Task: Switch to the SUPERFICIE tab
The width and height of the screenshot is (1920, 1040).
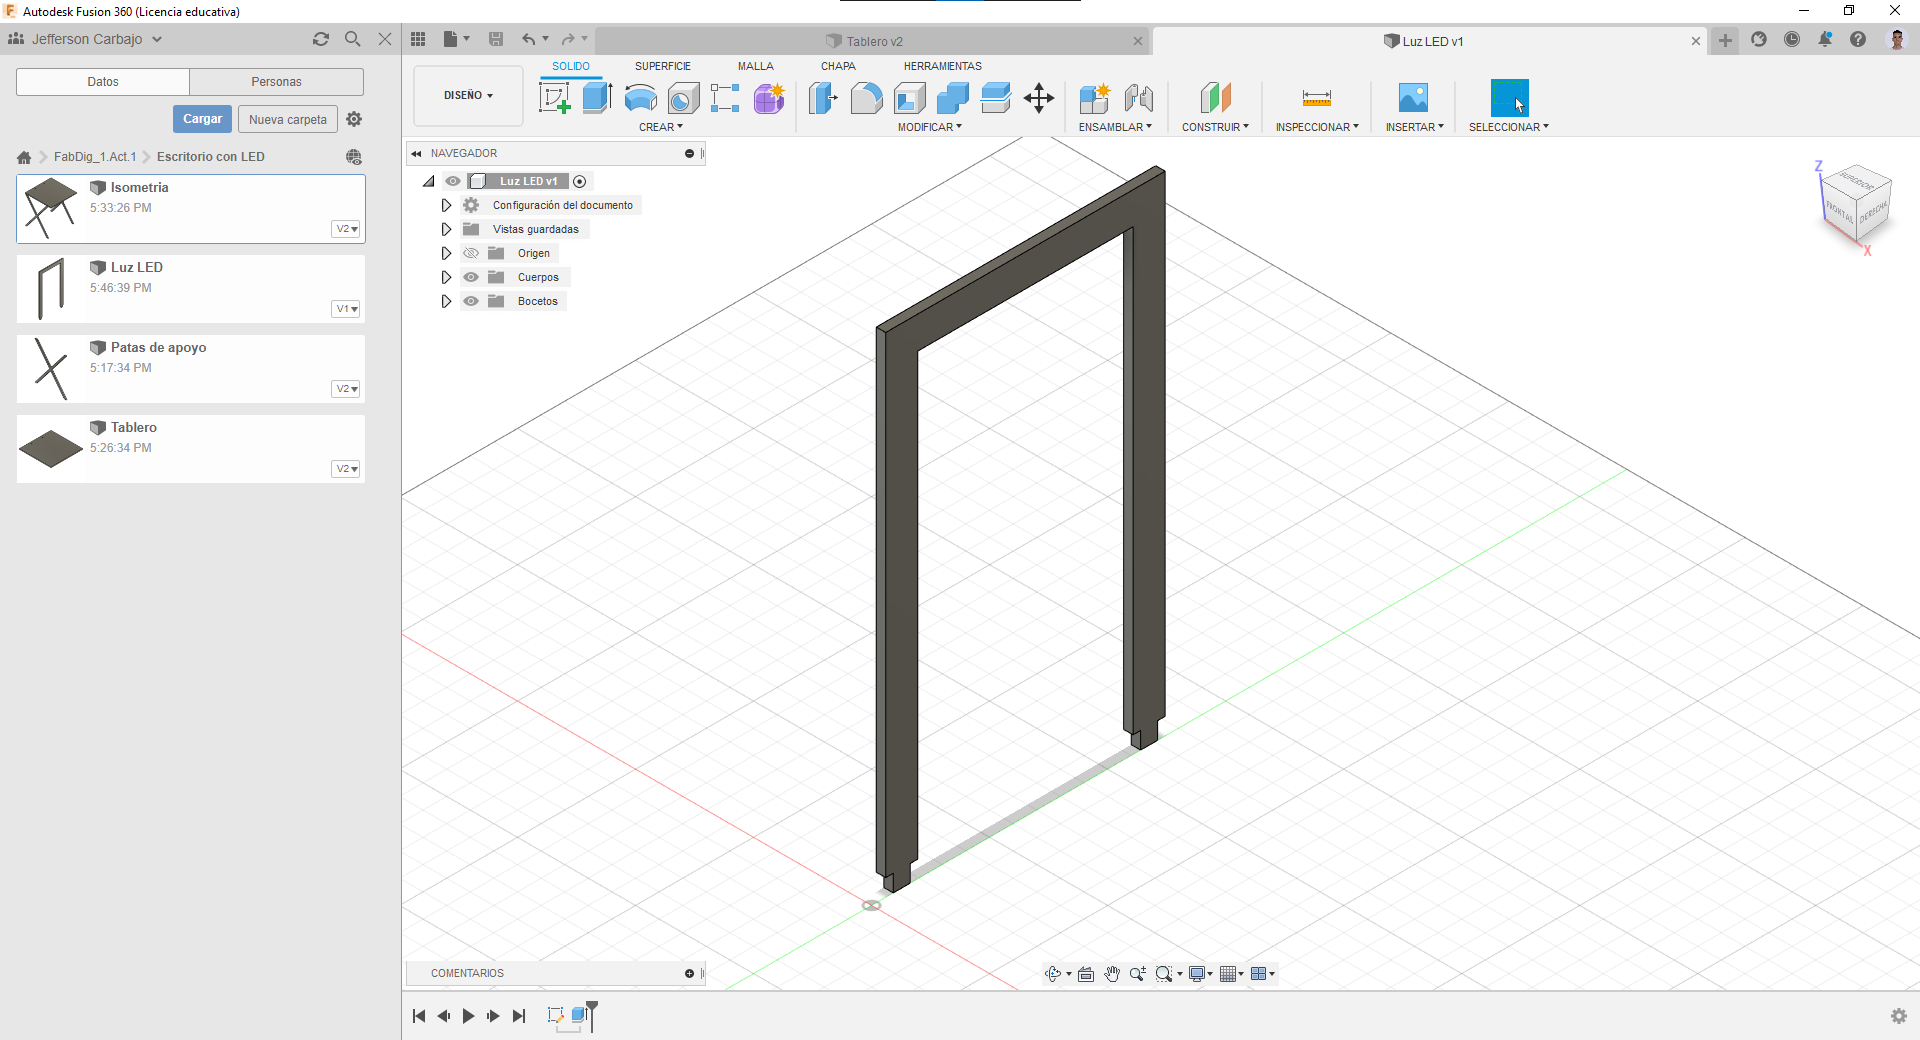Action: (x=663, y=66)
